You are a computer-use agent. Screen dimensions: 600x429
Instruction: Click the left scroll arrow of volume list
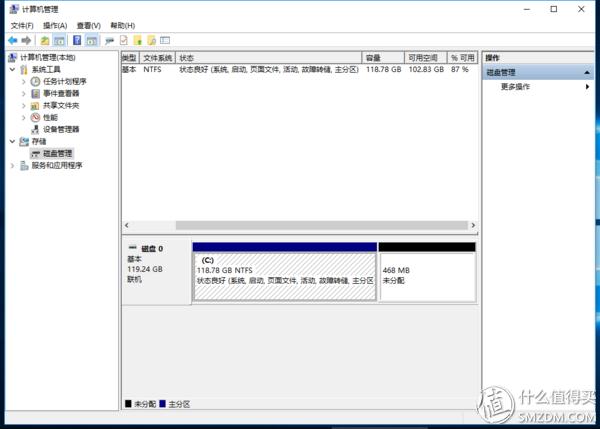coord(127,225)
